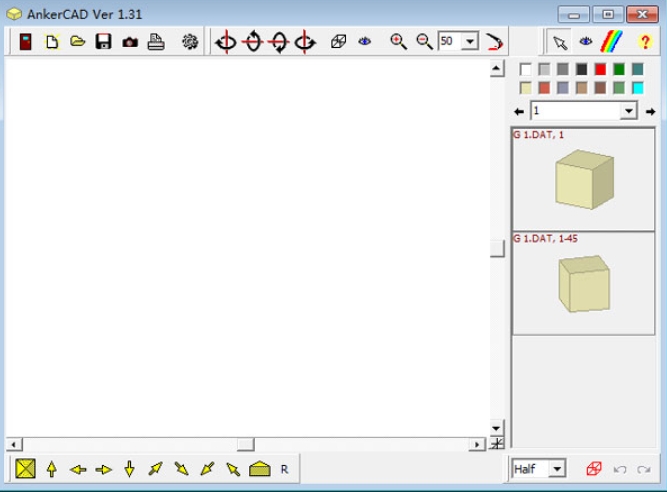Pick the pale yellow color swatch
This screenshot has width=667, height=492.
(525, 88)
